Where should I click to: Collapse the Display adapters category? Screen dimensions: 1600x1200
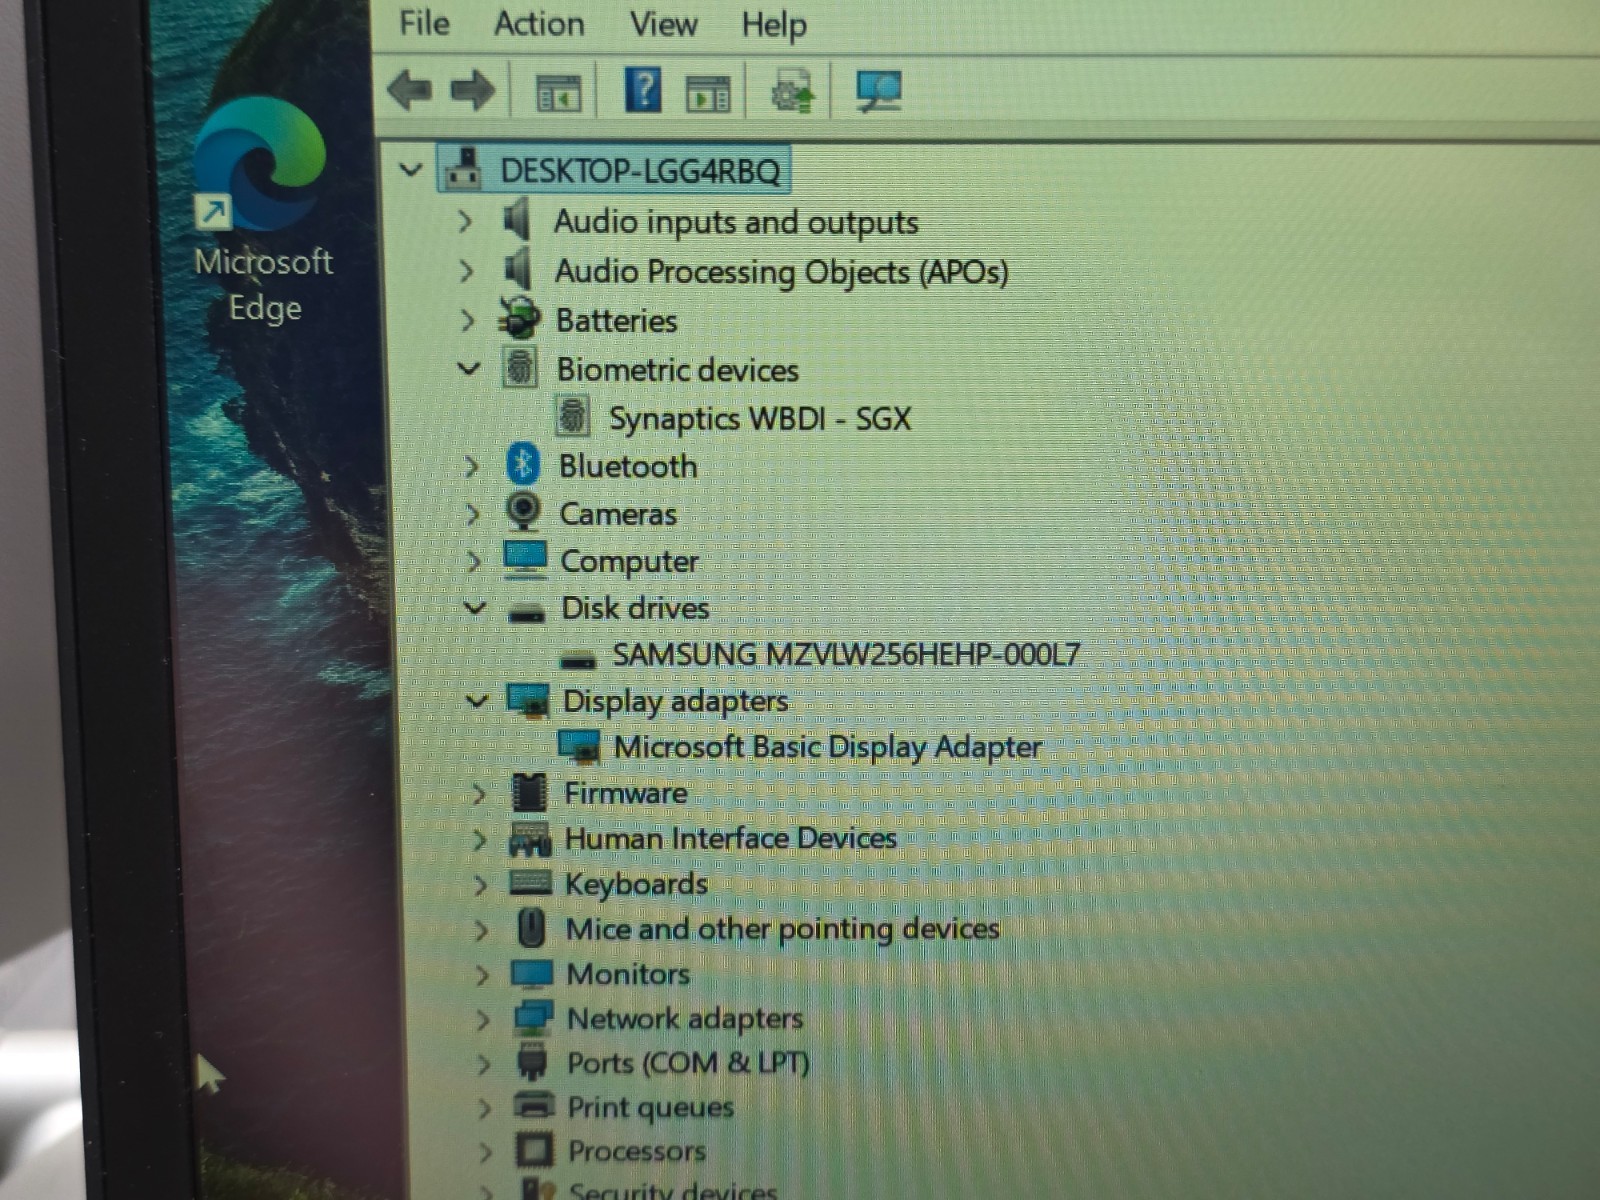(x=477, y=701)
